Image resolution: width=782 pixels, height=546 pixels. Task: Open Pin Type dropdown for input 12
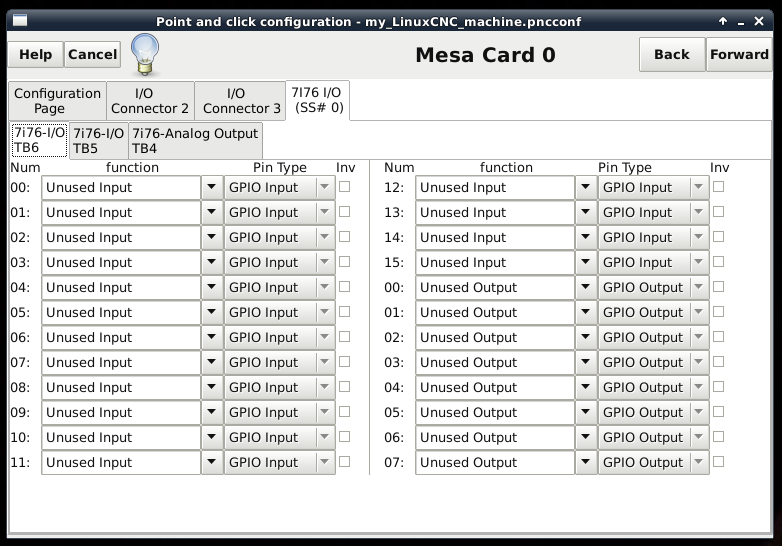[653, 187]
